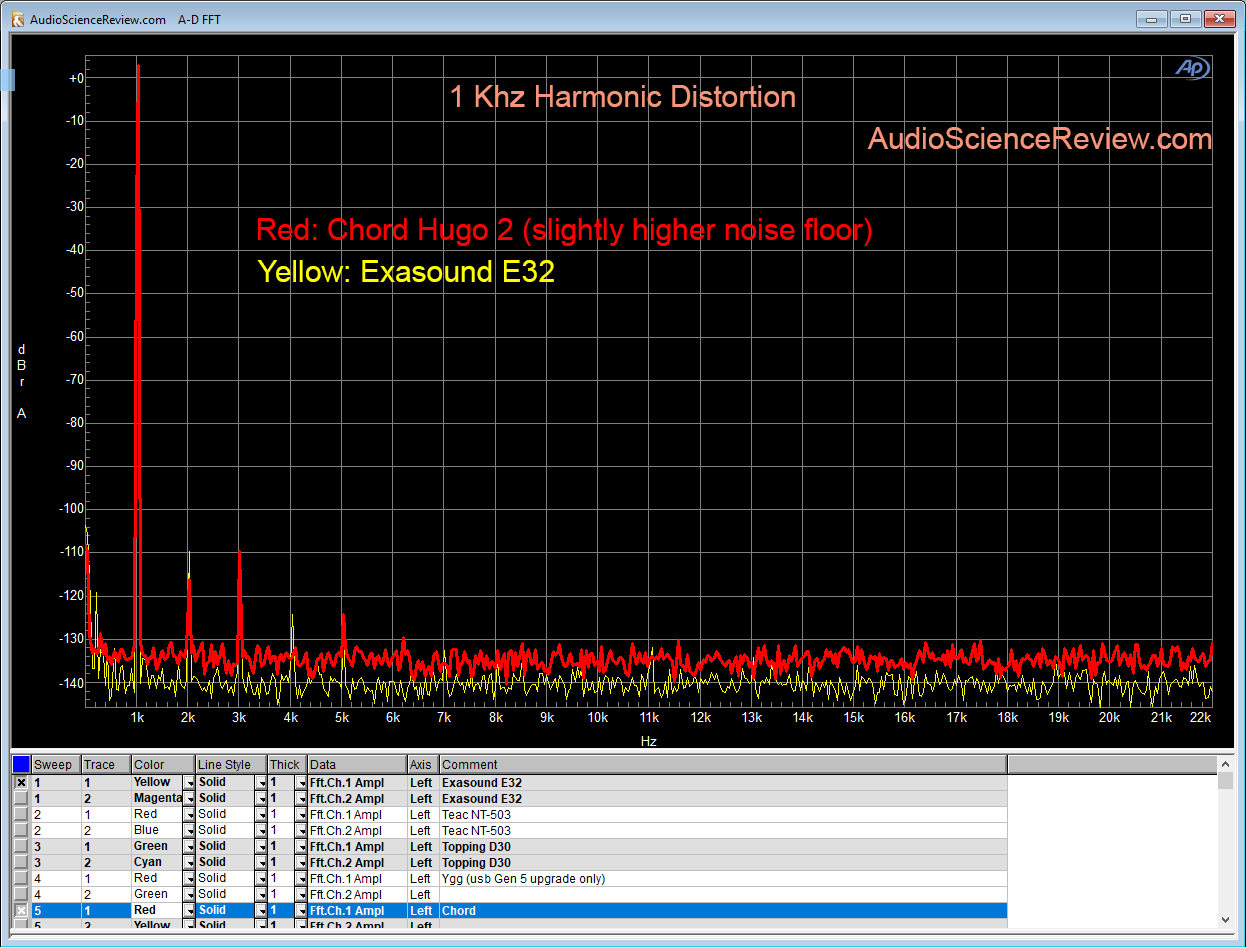Show the Ygg (usb Gen 5 upgrade only) trace

(x=21, y=878)
